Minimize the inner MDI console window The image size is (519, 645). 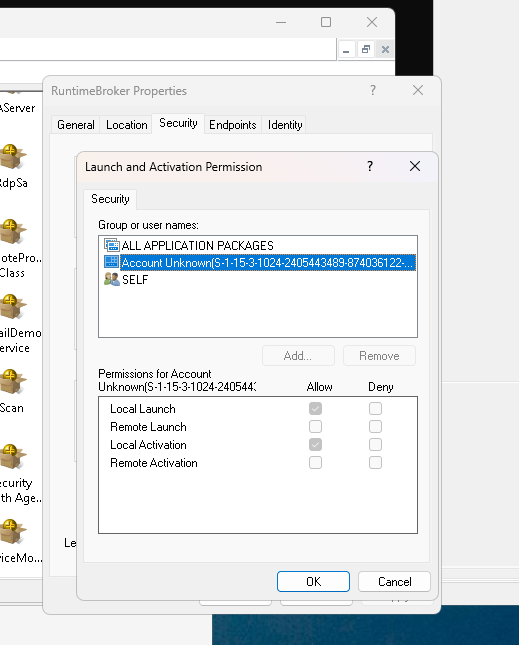coord(346,50)
